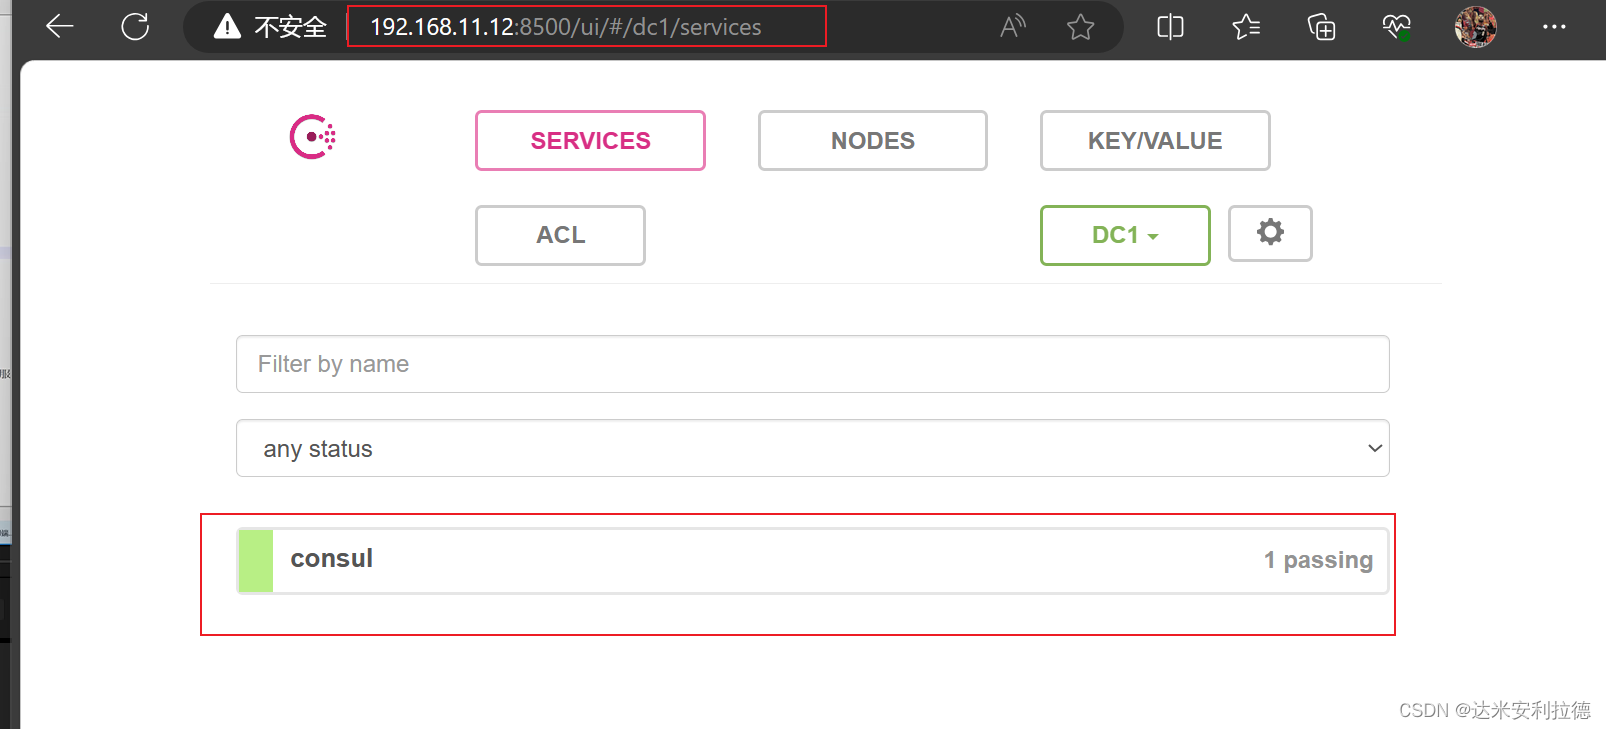This screenshot has width=1606, height=729.
Task: Click the browser back arrow
Action: pyautogui.click(x=60, y=26)
